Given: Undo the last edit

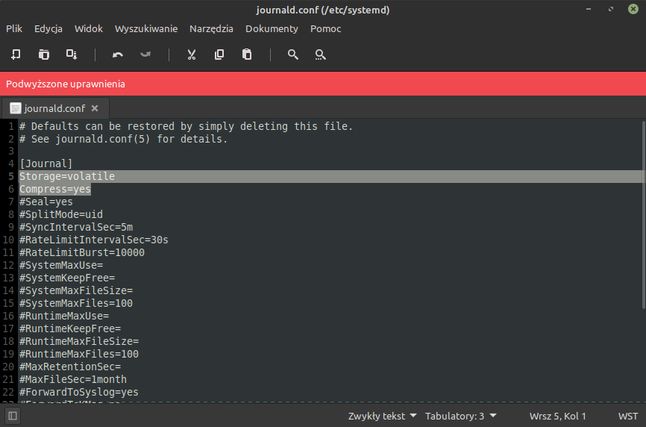Looking at the screenshot, I should coord(118,54).
